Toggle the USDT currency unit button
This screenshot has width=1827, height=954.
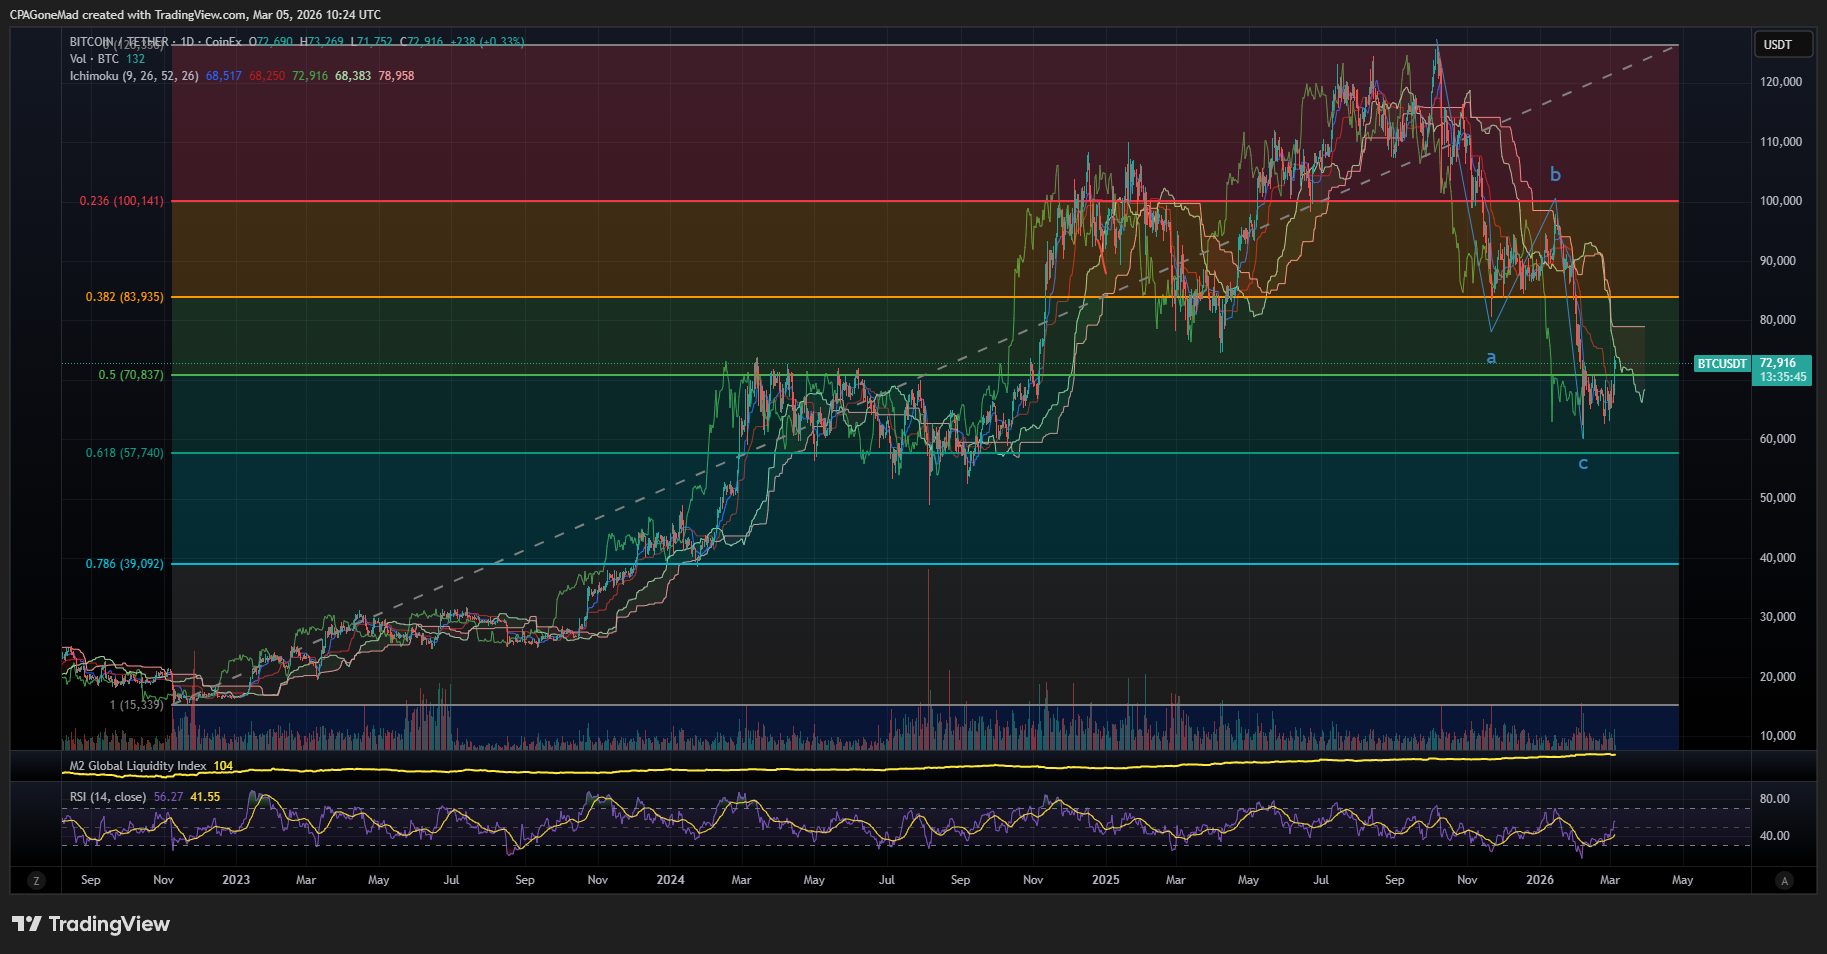coord(1783,44)
